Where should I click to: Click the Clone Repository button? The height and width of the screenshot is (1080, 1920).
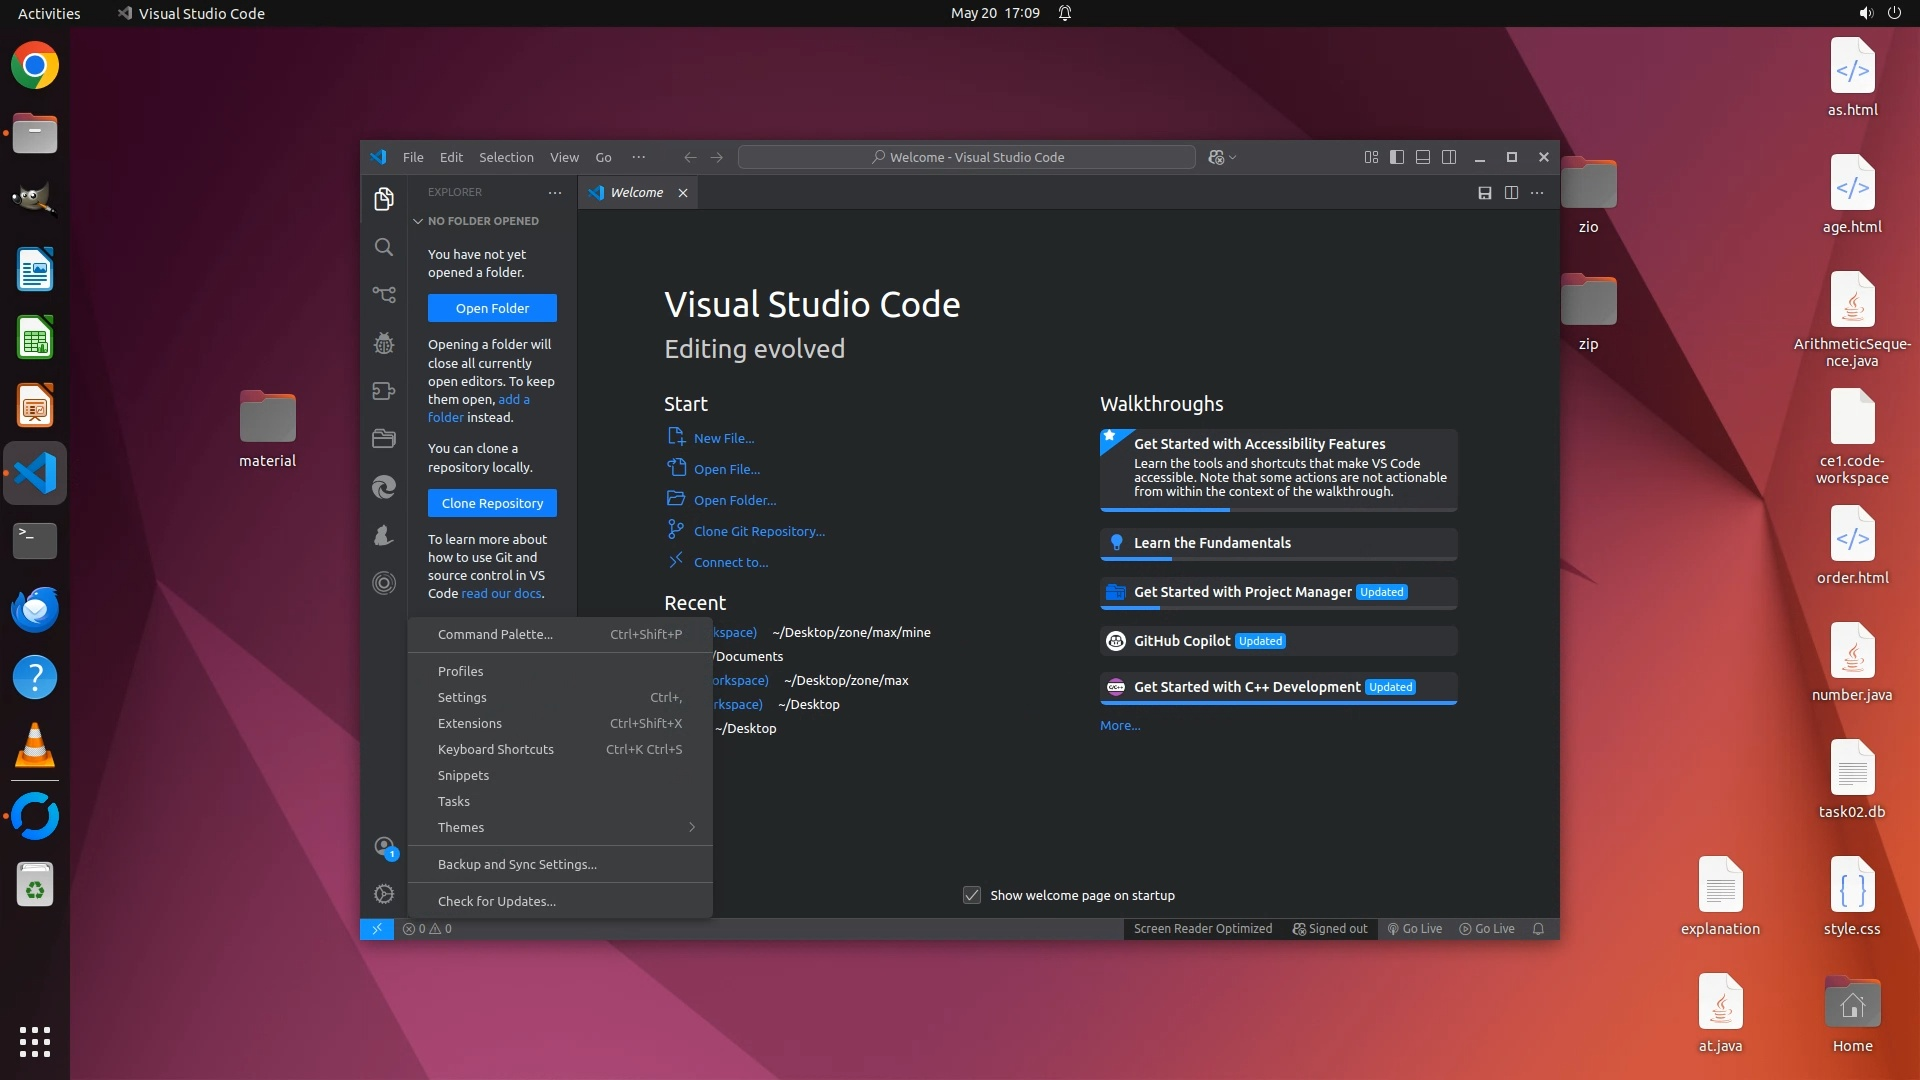(x=492, y=503)
